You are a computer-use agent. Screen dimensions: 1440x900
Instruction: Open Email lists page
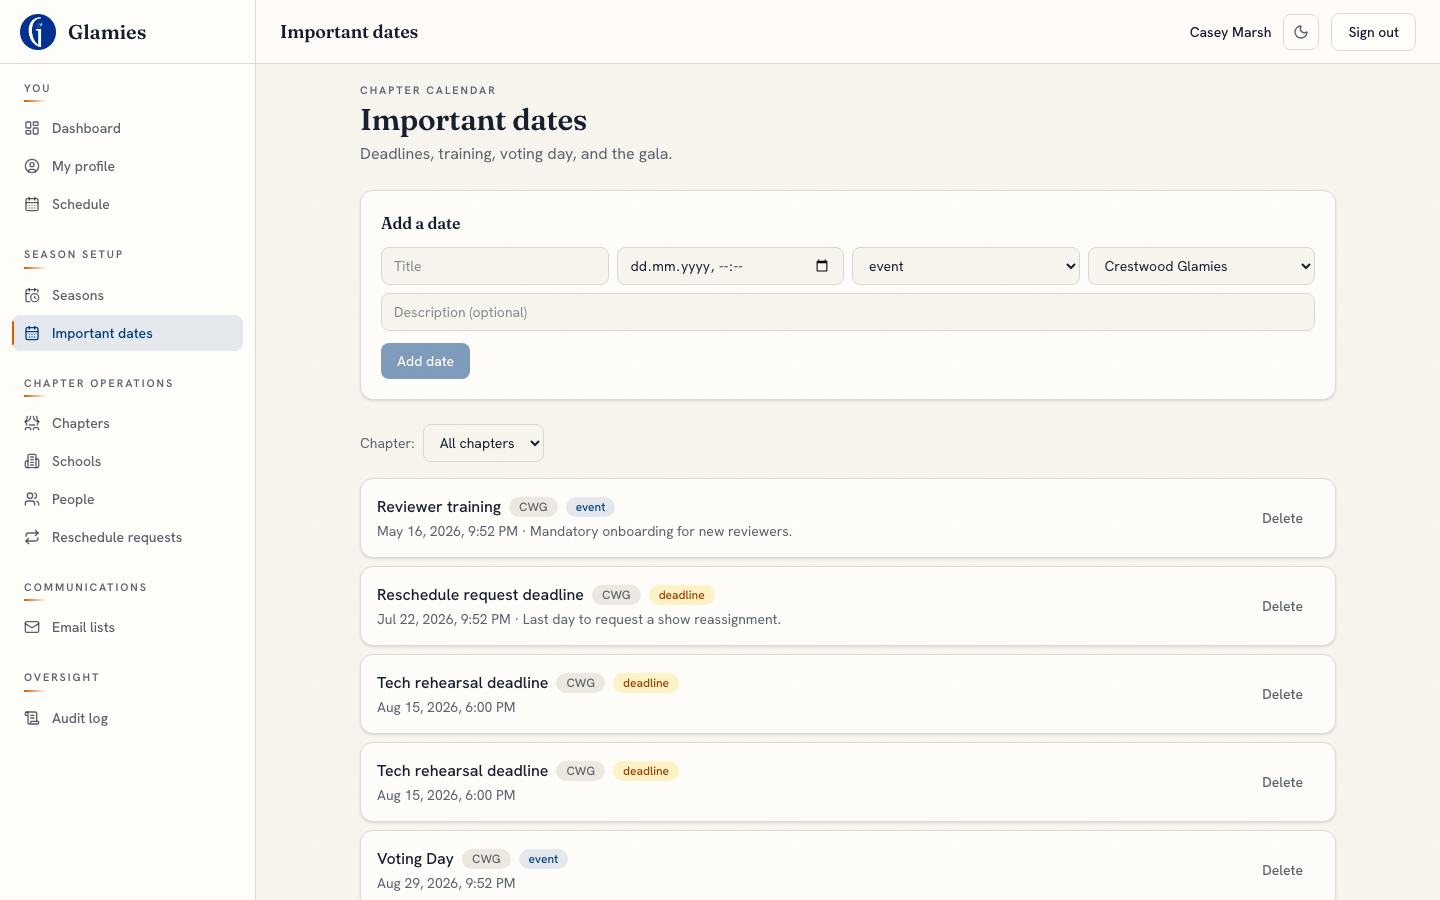pos(127,627)
